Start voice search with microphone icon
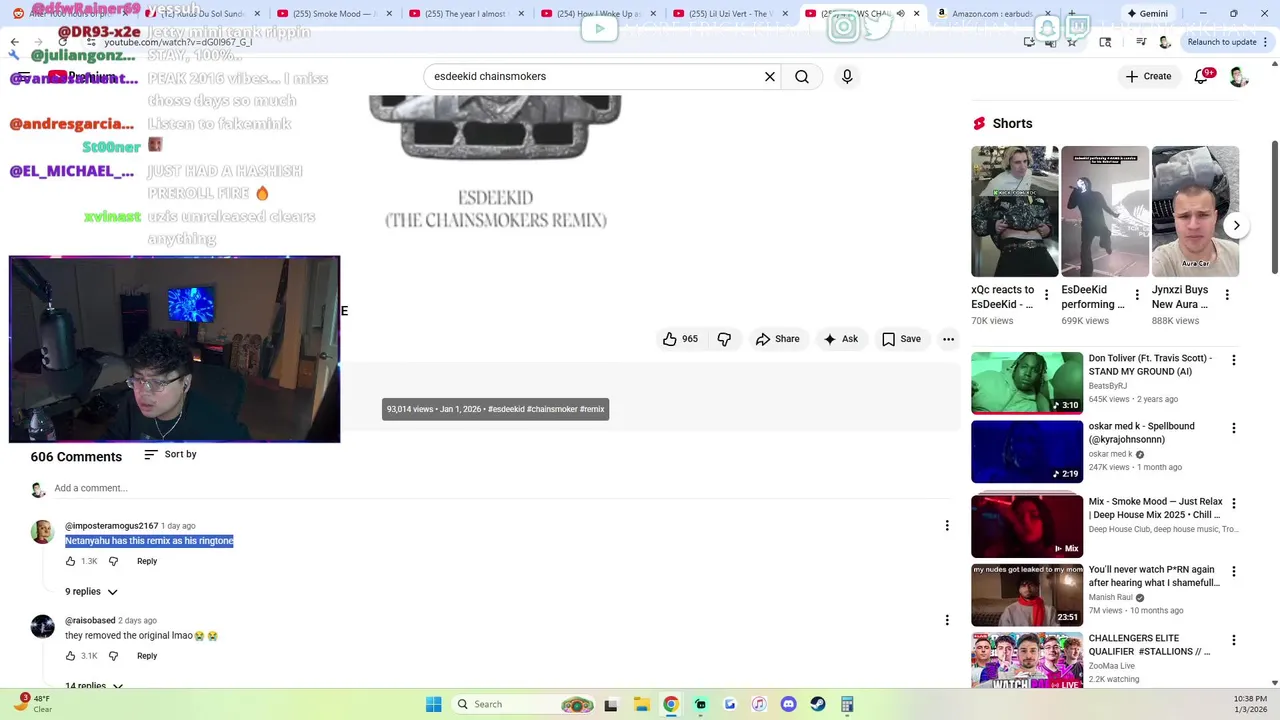Image resolution: width=1280 pixels, height=720 pixels. (x=847, y=76)
